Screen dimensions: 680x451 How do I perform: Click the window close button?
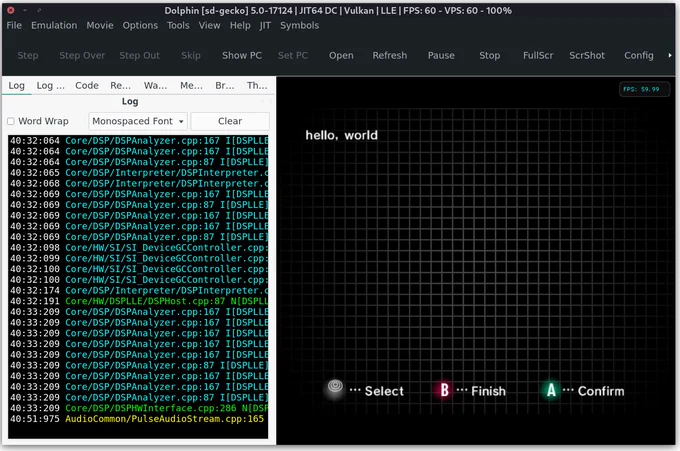coord(11,10)
